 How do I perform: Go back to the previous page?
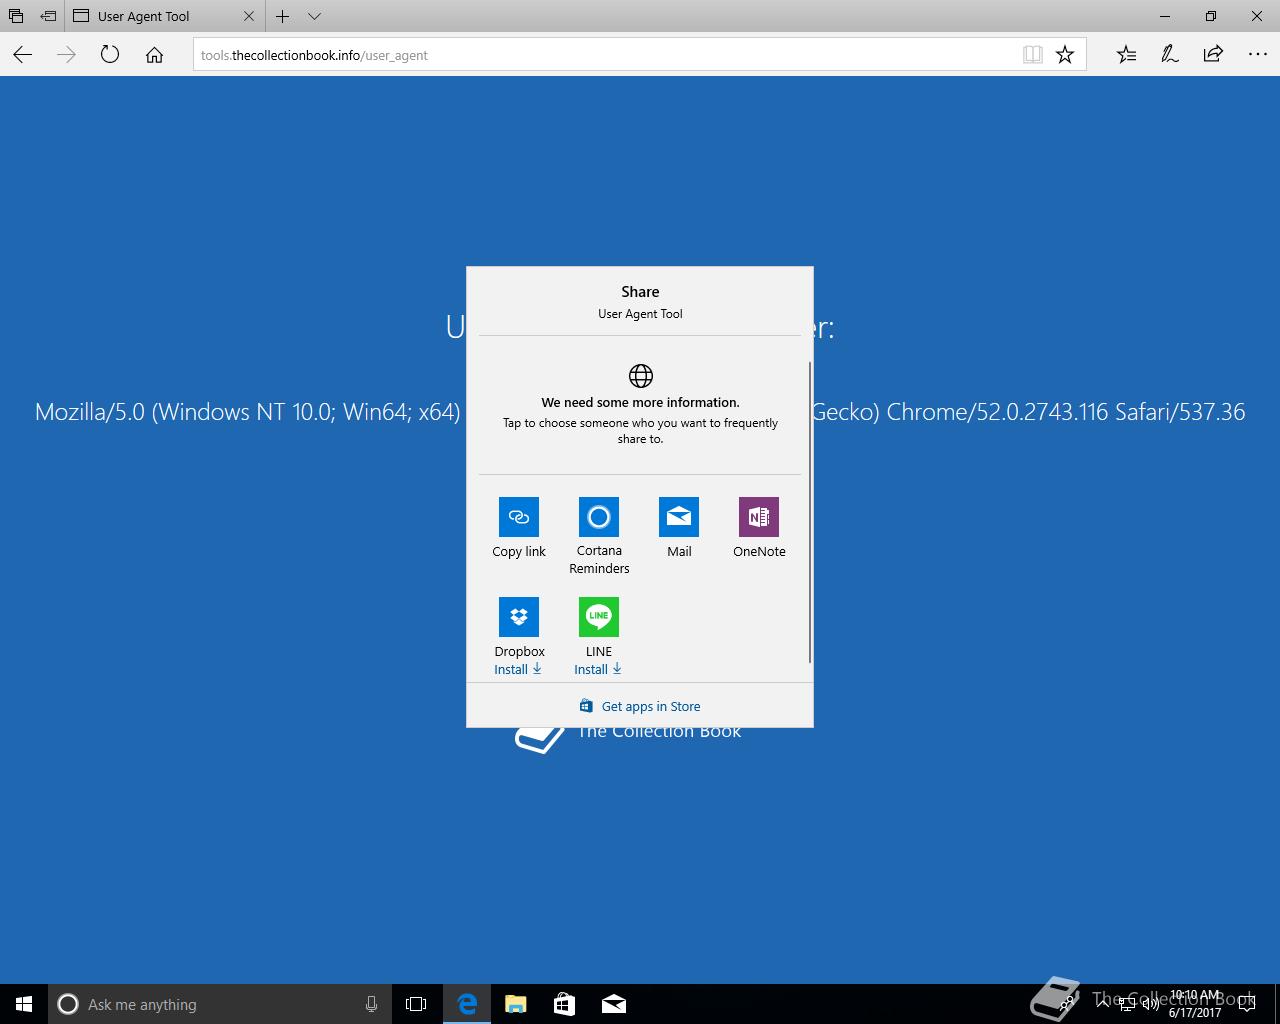tap(23, 55)
